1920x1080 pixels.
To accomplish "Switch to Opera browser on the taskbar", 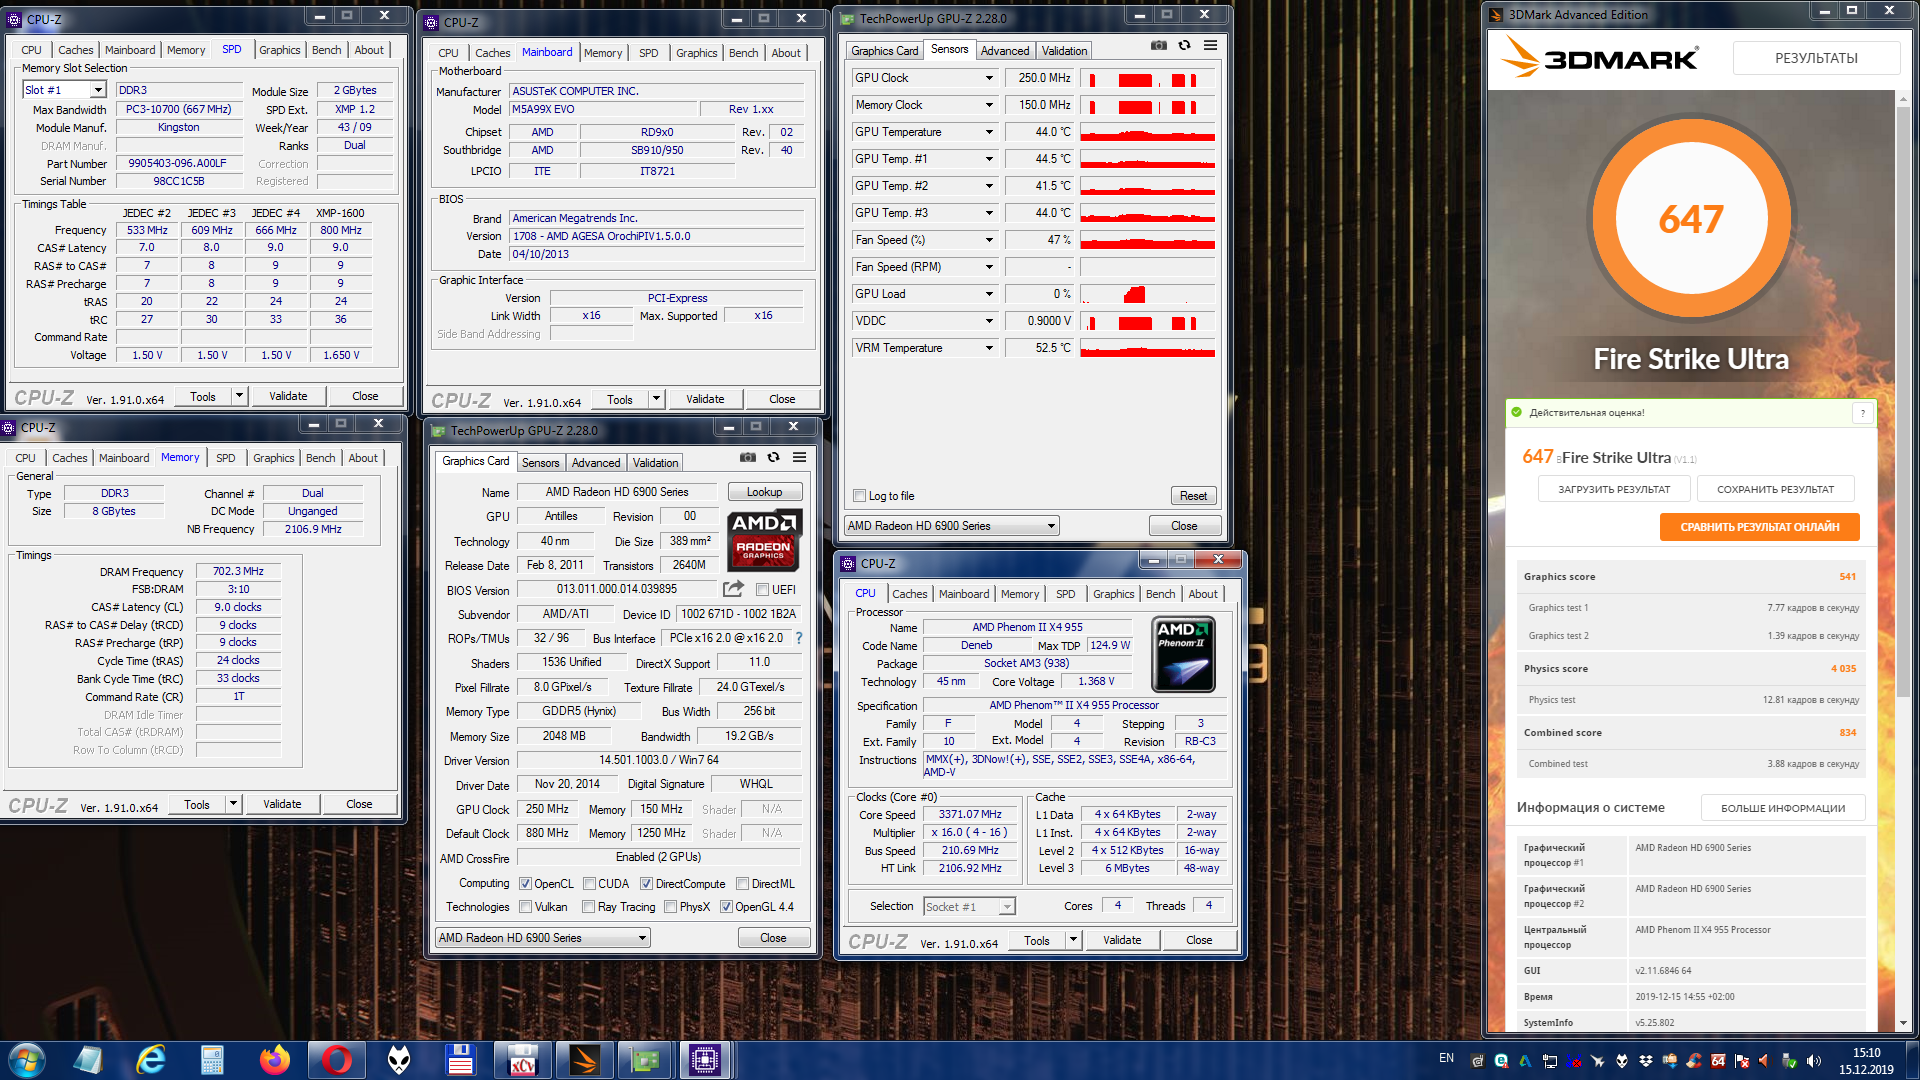I will click(336, 1060).
